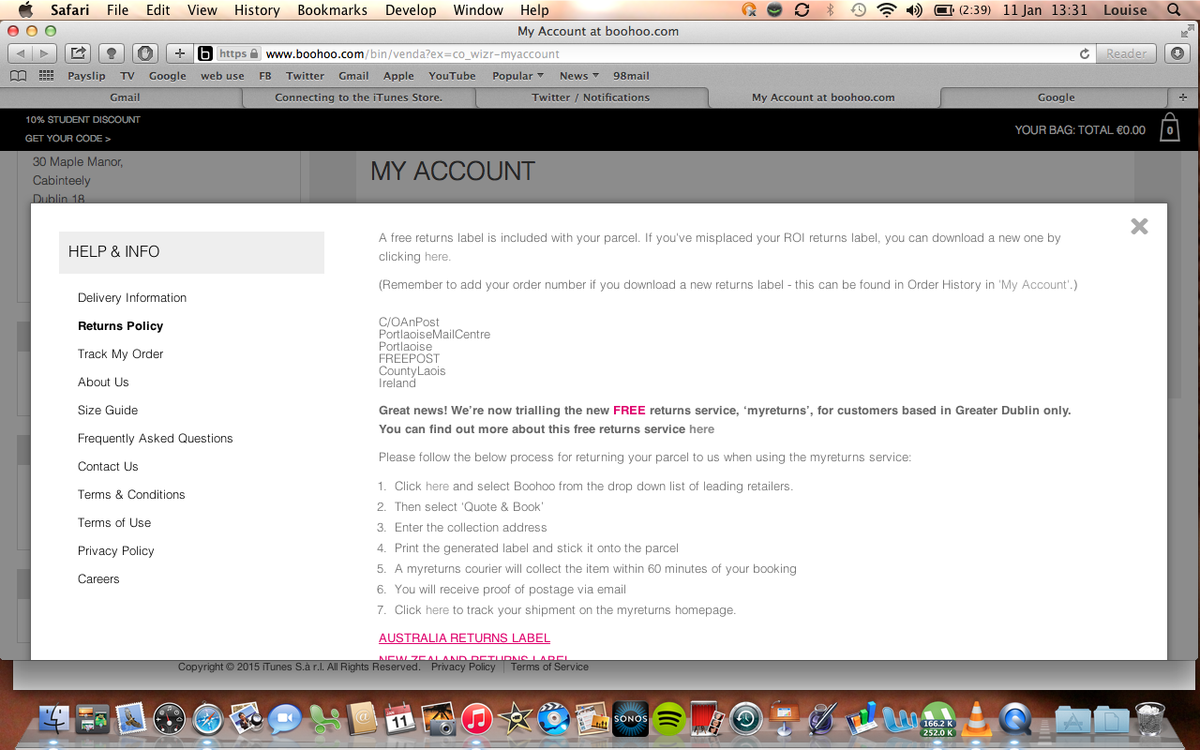
Task: Add a new Safari tab
Action: coord(1183,97)
